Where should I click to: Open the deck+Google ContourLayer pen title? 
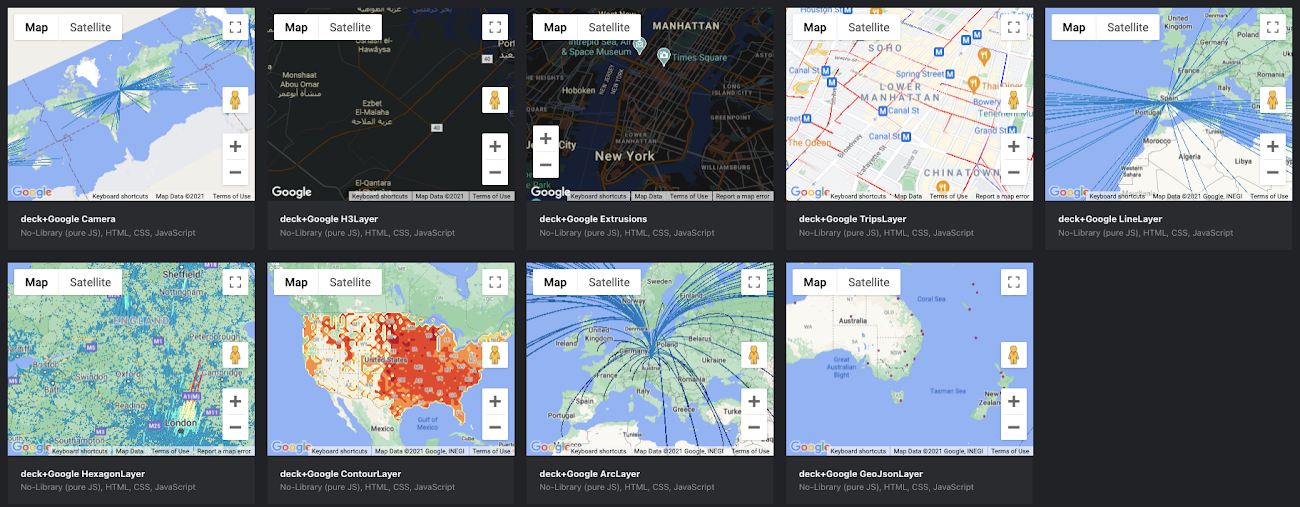pyautogui.click(x=341, y=473)
